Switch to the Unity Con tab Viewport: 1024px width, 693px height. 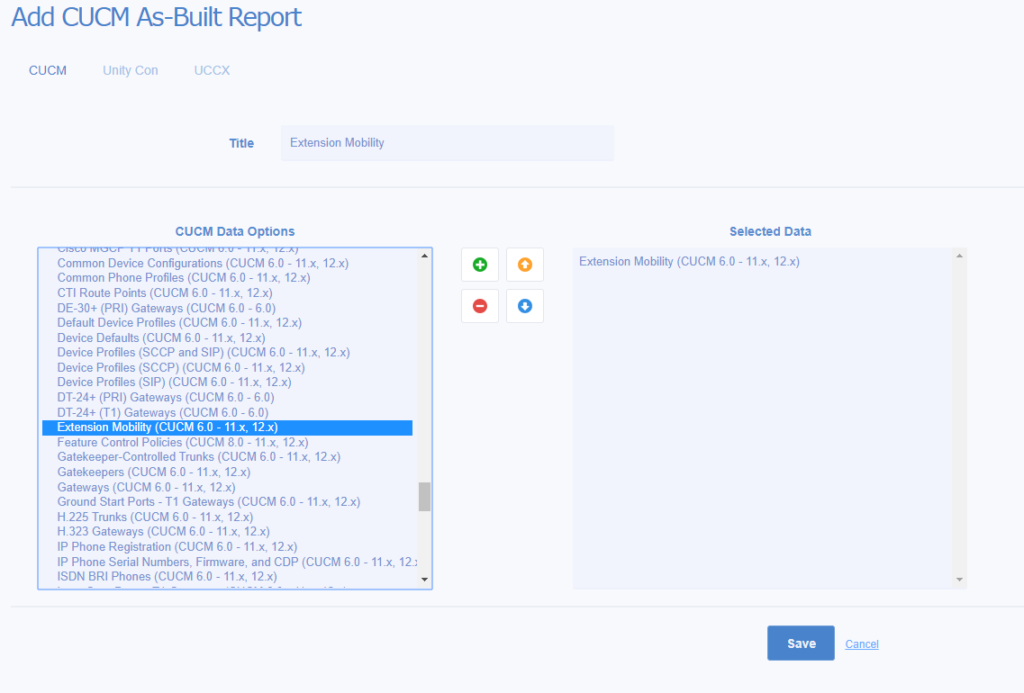[x=130, y=71]
